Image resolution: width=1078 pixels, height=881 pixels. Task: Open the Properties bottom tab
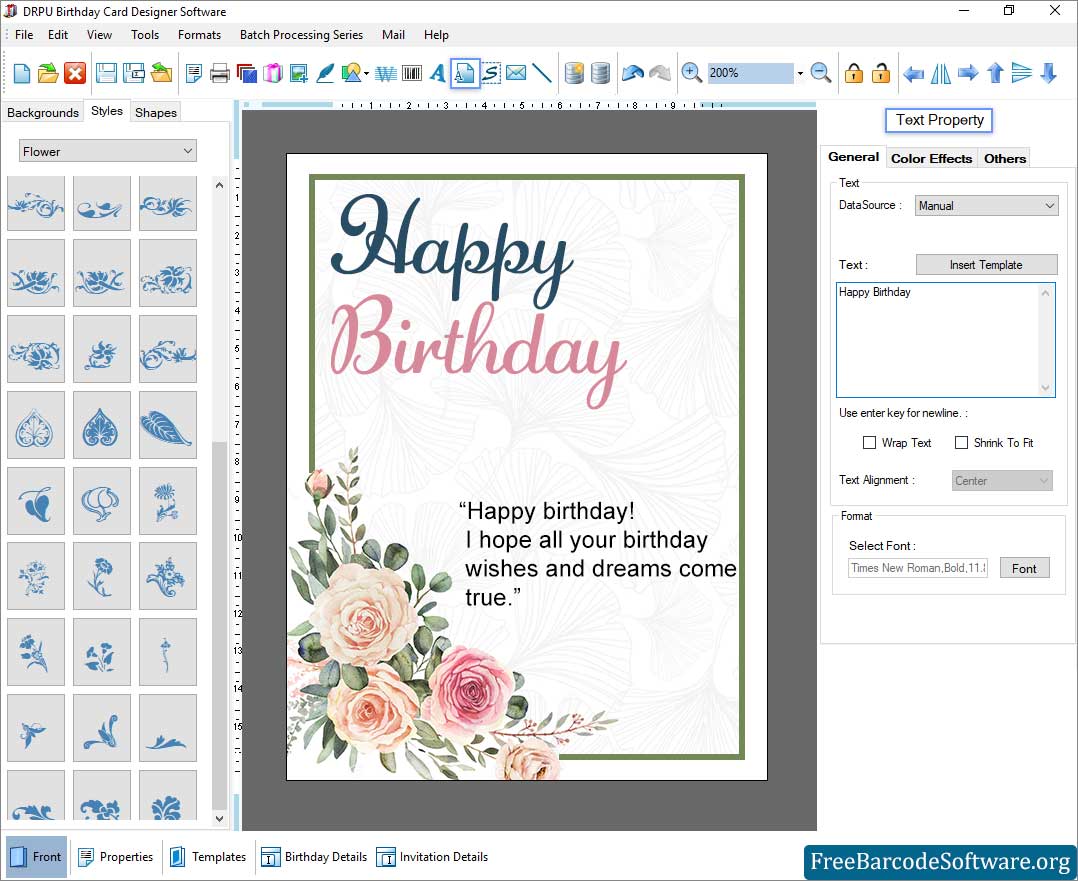point(116,857)
